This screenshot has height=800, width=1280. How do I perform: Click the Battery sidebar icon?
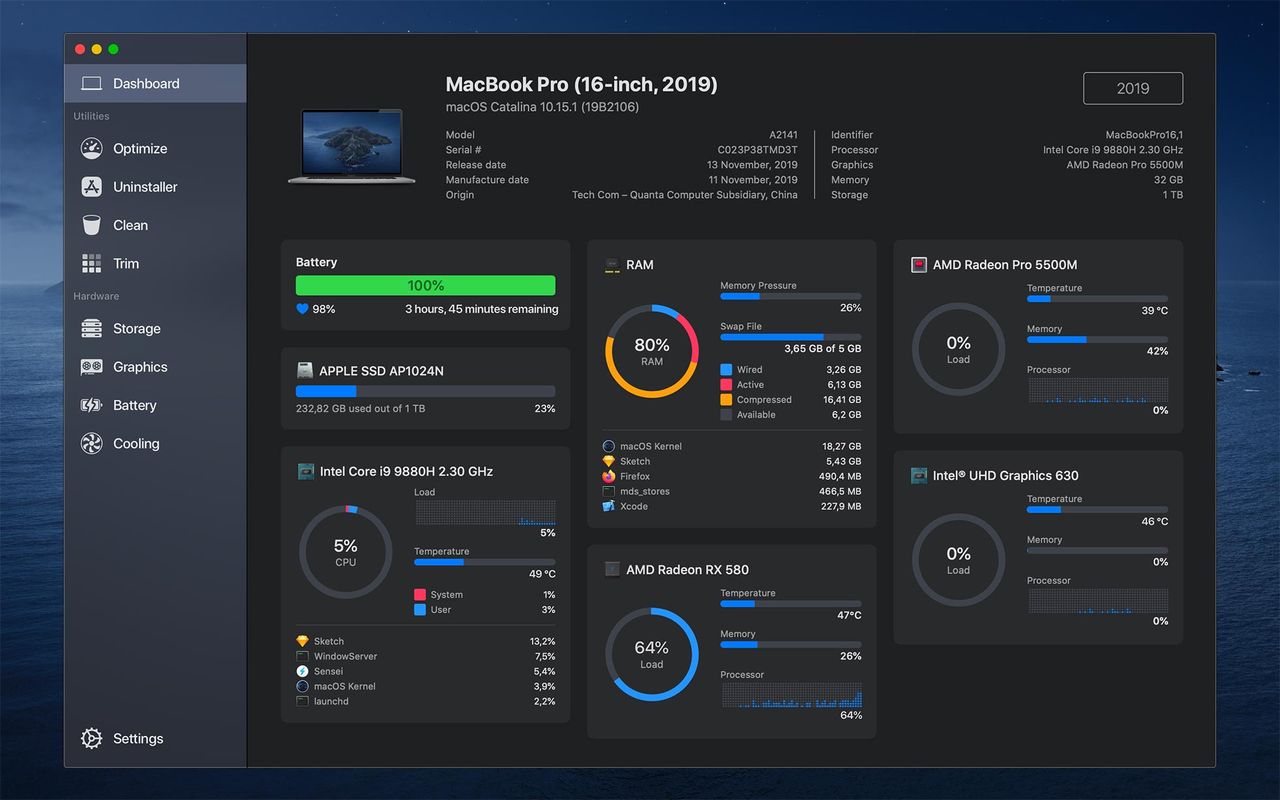pos(92,405)
